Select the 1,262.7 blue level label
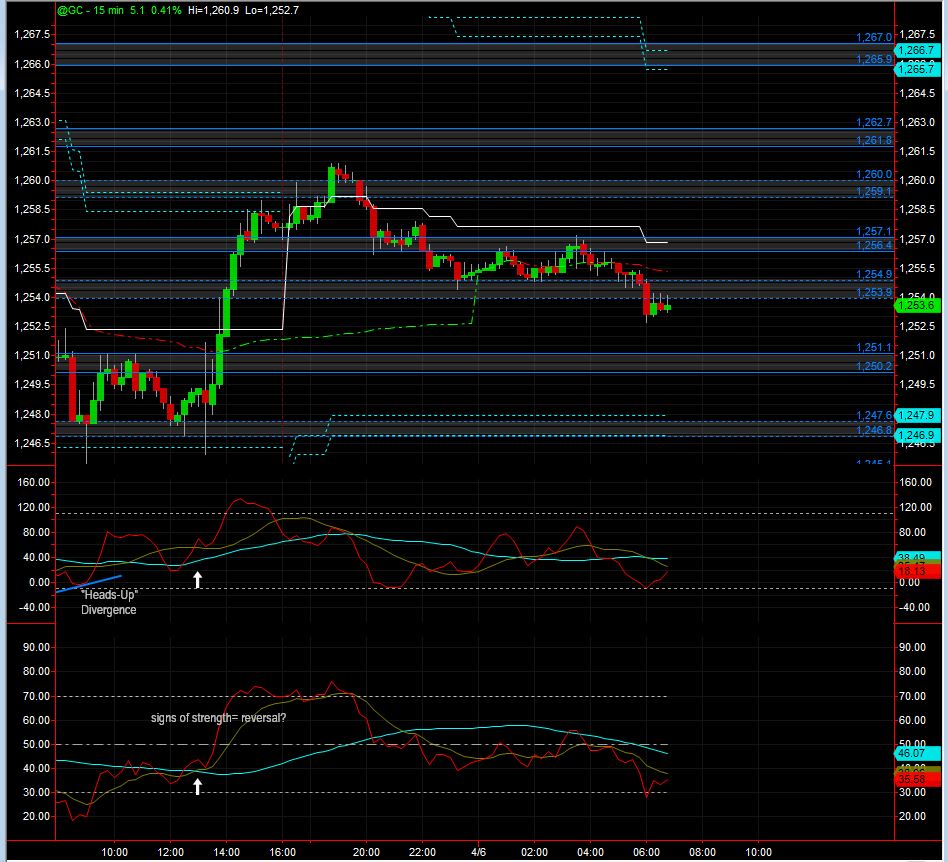This screenshot has width=948, height=862. (x=874, y=123)
